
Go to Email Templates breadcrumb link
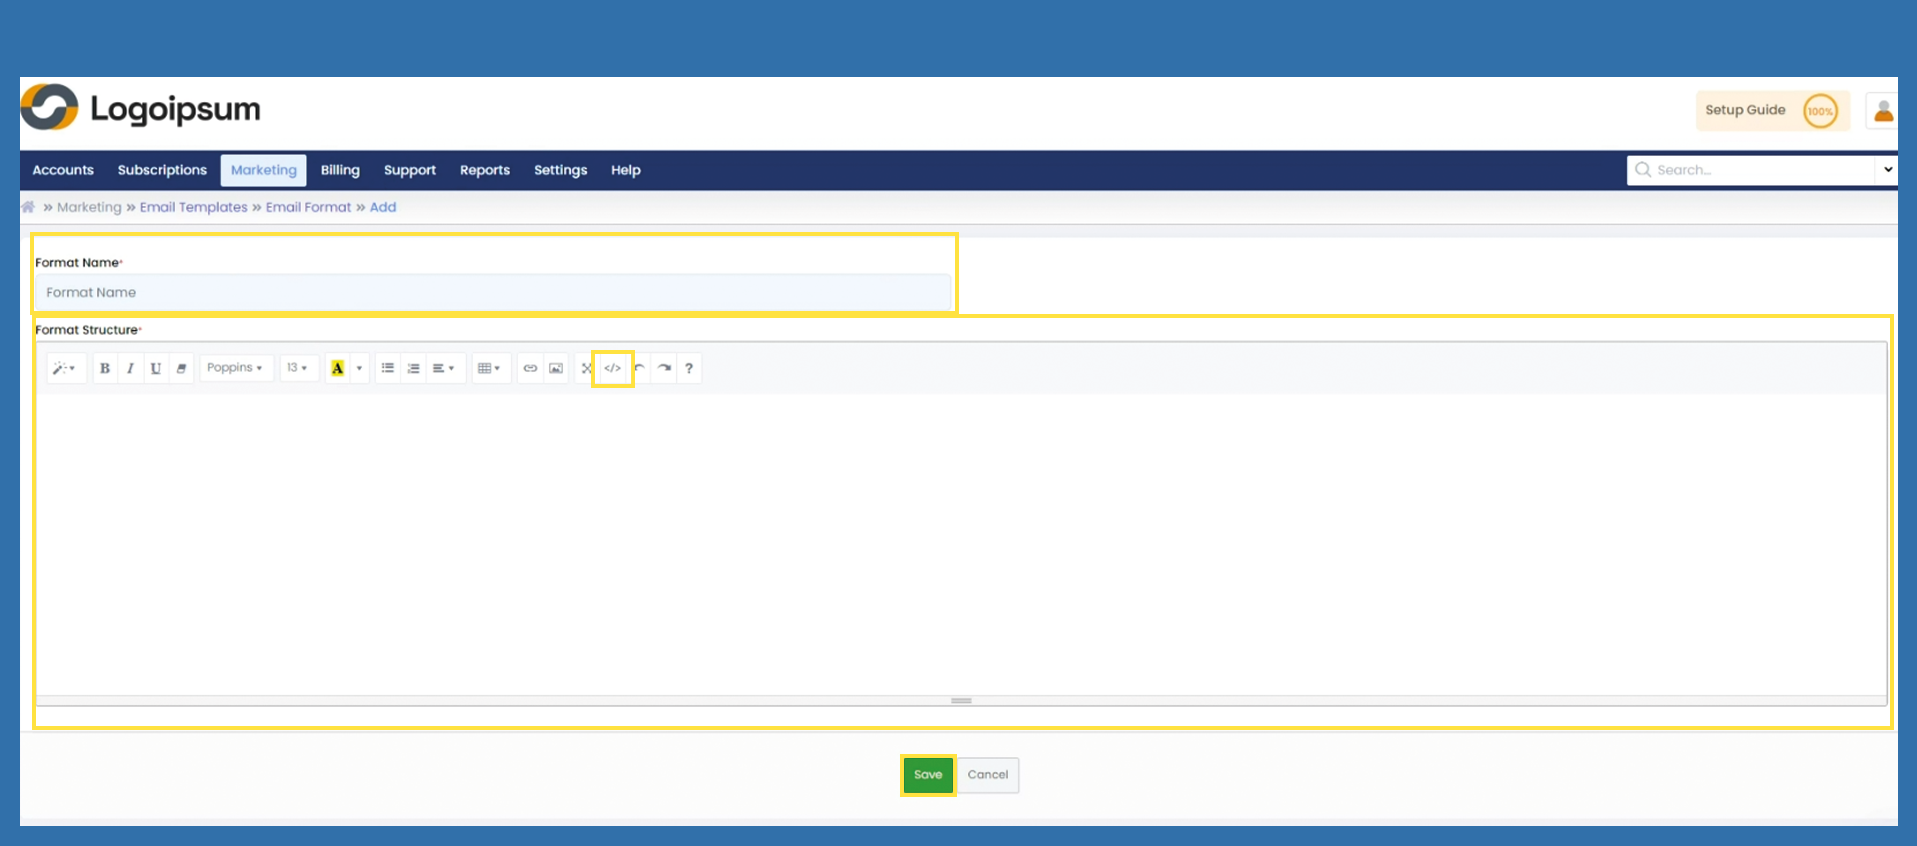pos(193,207)
